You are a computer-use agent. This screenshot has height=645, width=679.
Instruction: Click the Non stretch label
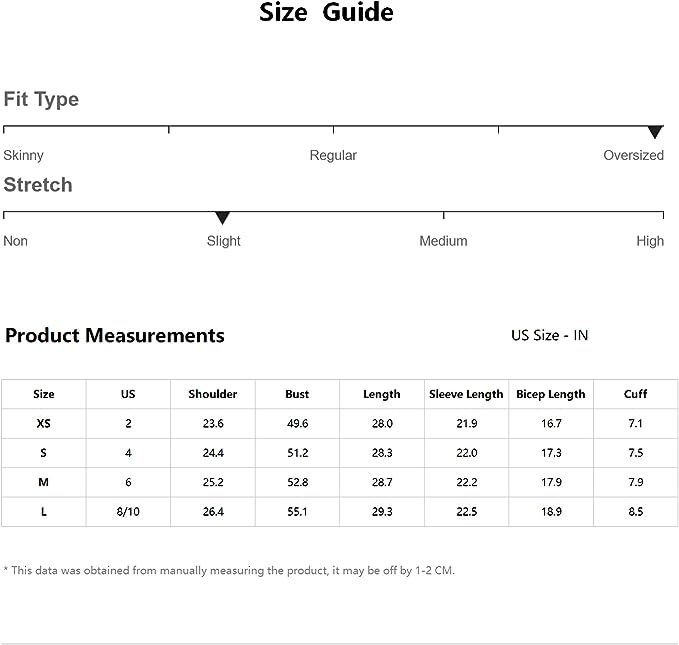click(16, 241)
